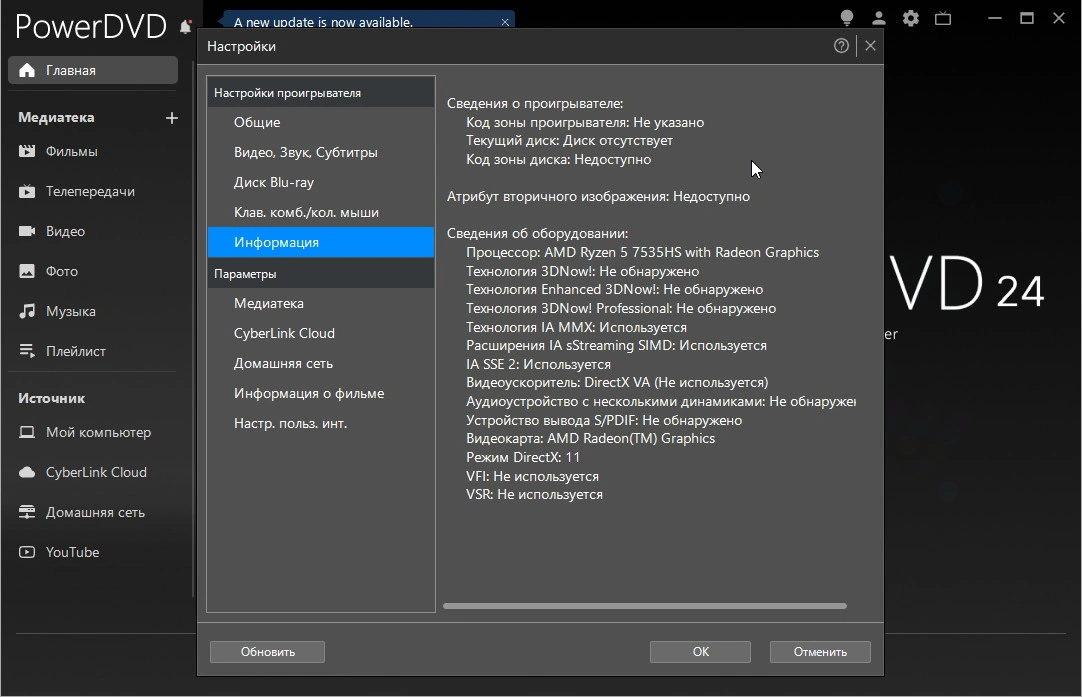
Task: Open the settings gear icon
Action: (x=910, y=18)
